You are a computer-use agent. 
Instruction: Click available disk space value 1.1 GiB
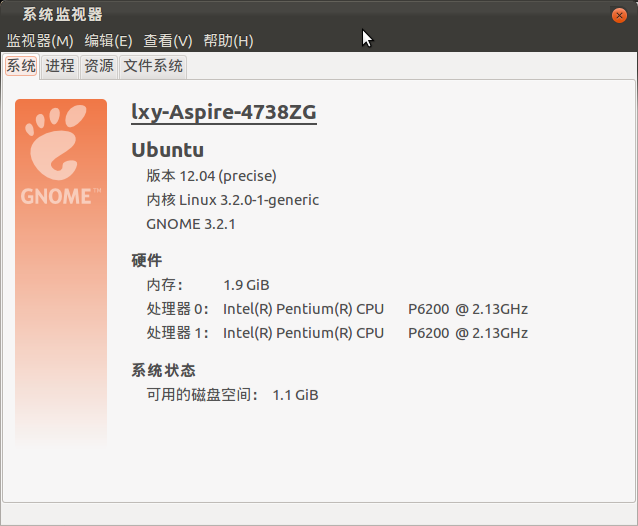295,395
